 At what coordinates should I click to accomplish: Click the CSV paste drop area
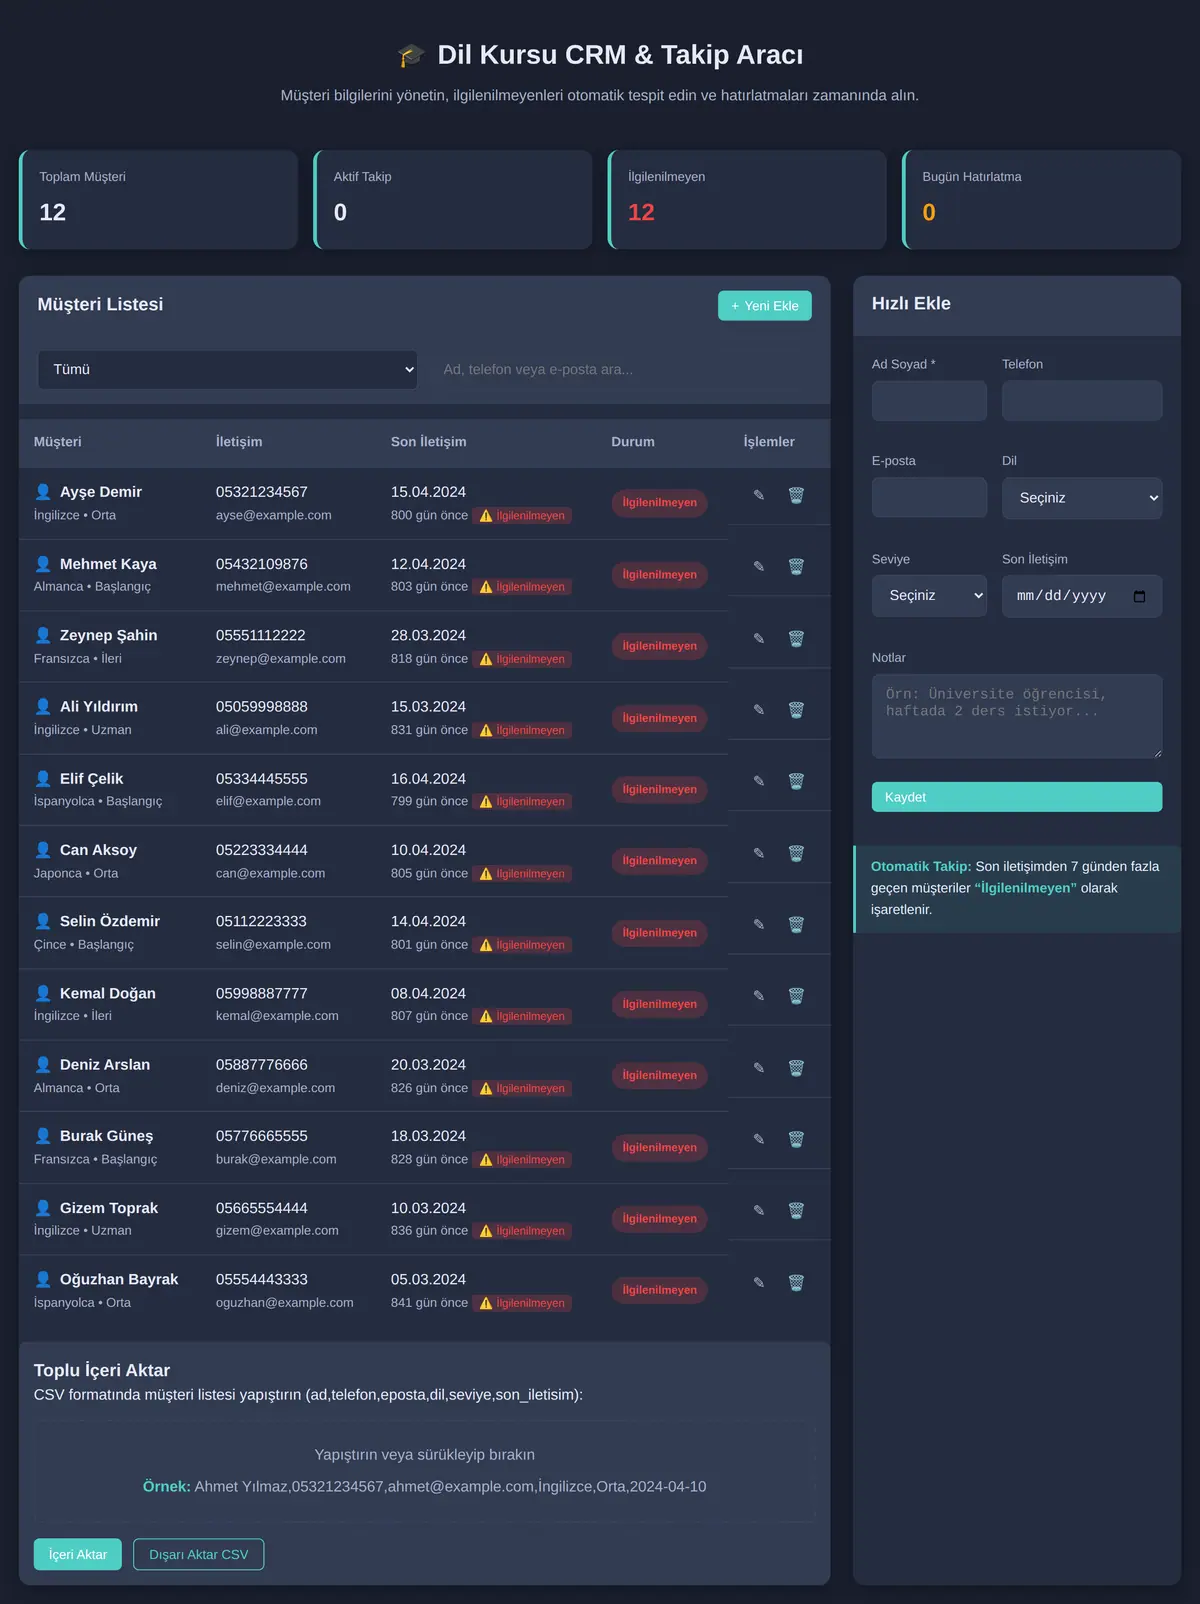pyautogui.click(x=425, y=1471)
